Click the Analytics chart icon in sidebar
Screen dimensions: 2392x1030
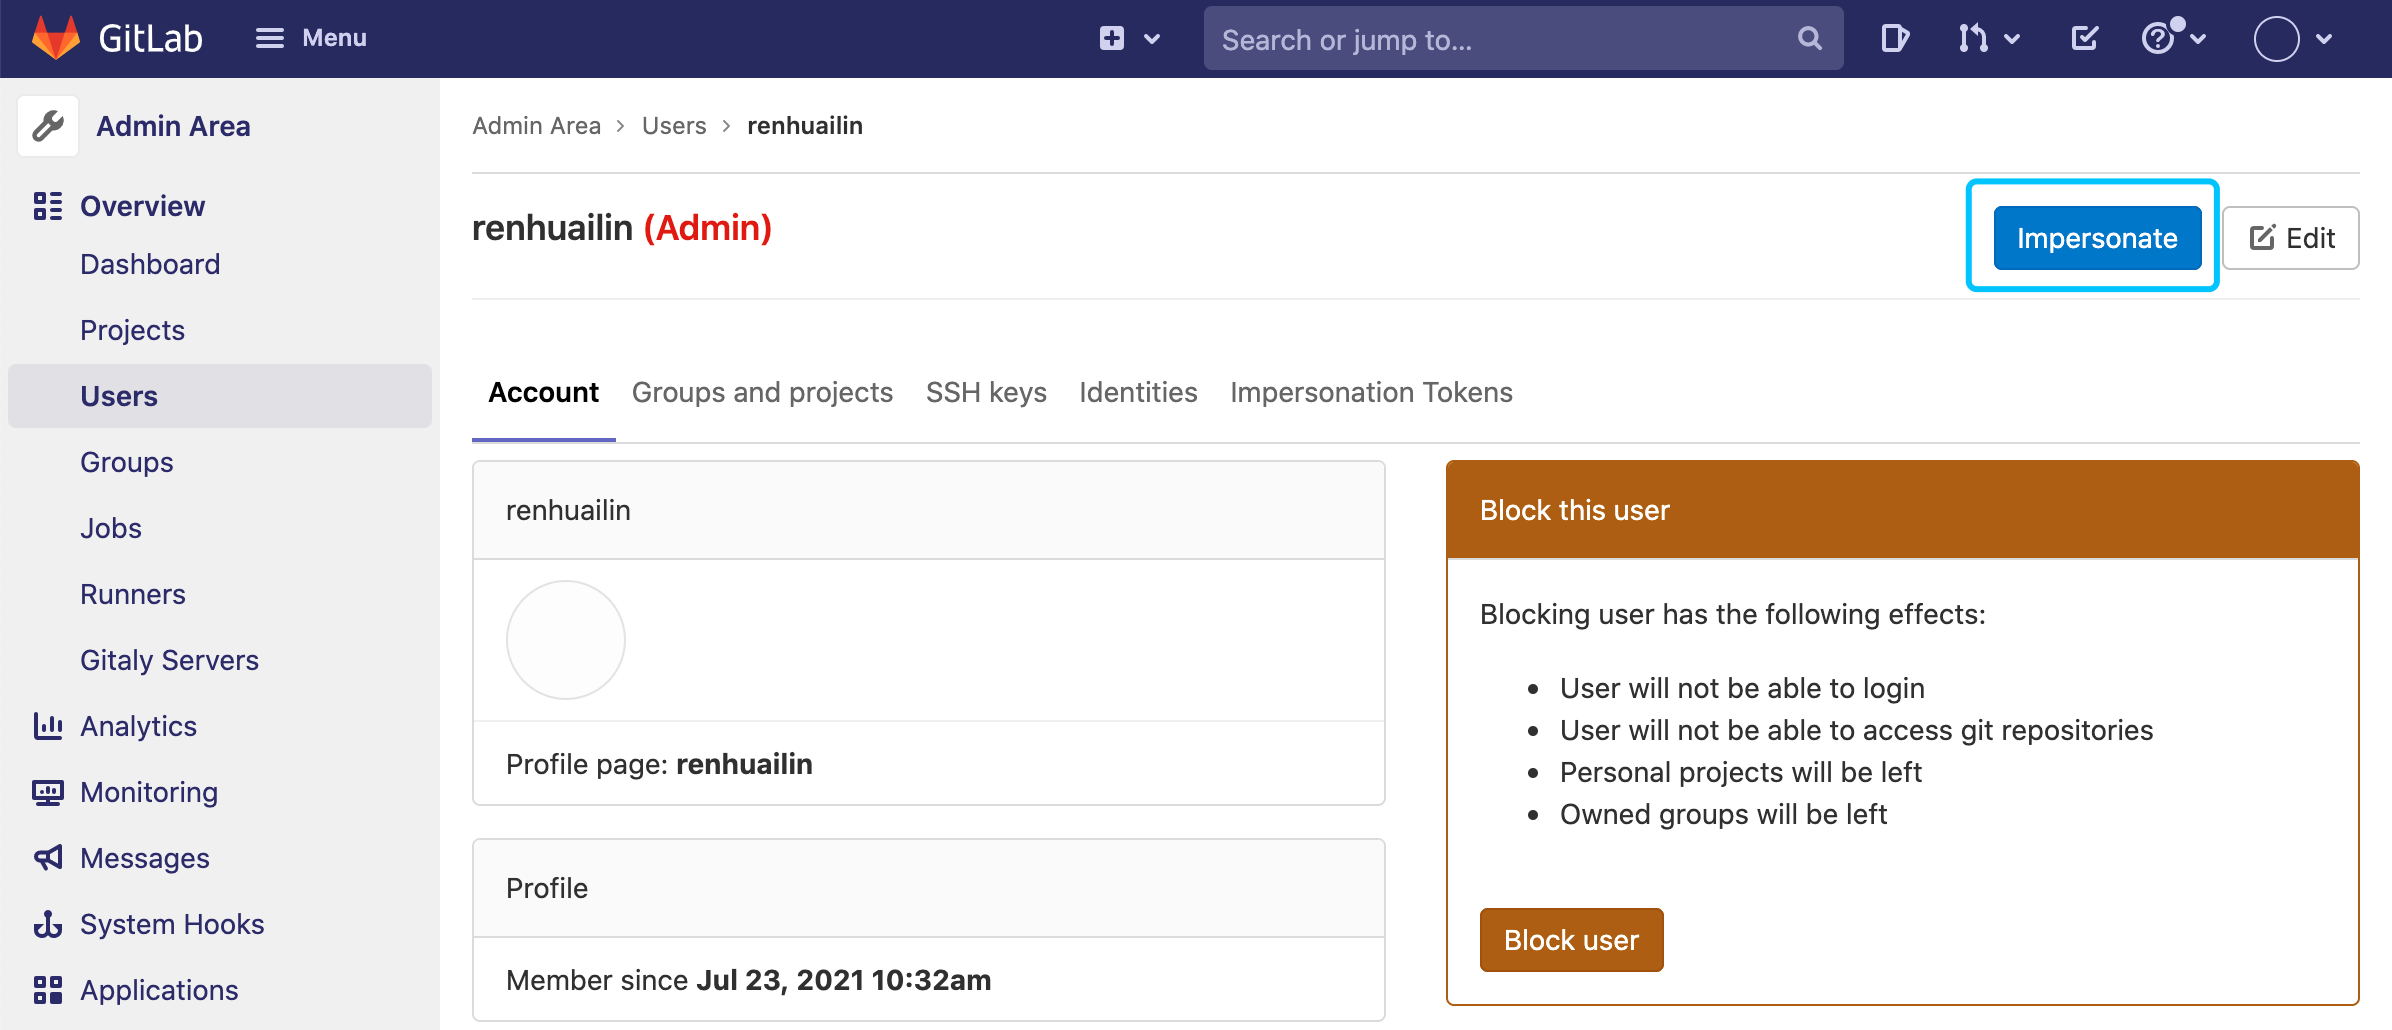tap(47, 726)
